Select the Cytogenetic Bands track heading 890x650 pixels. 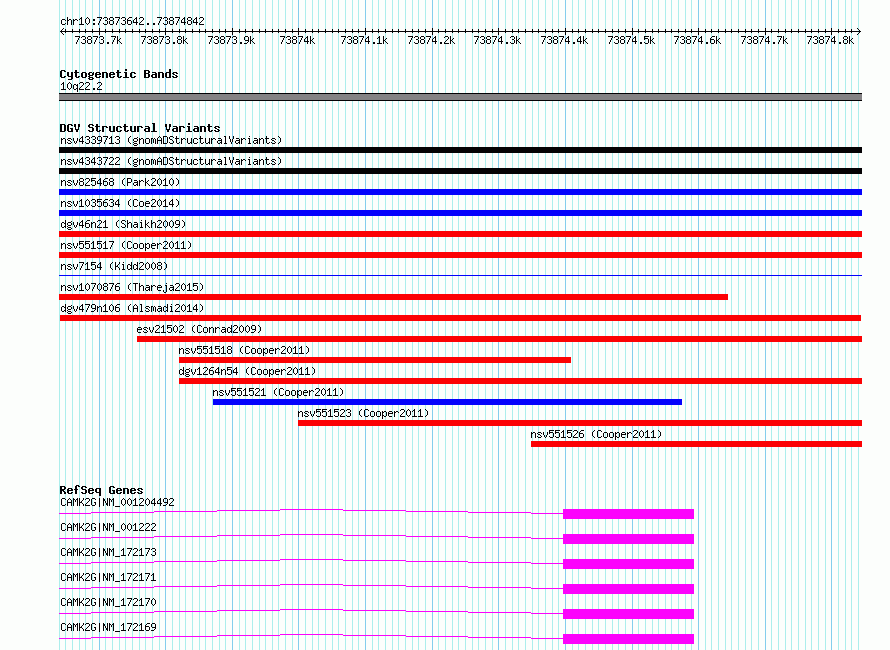point(119,74)
